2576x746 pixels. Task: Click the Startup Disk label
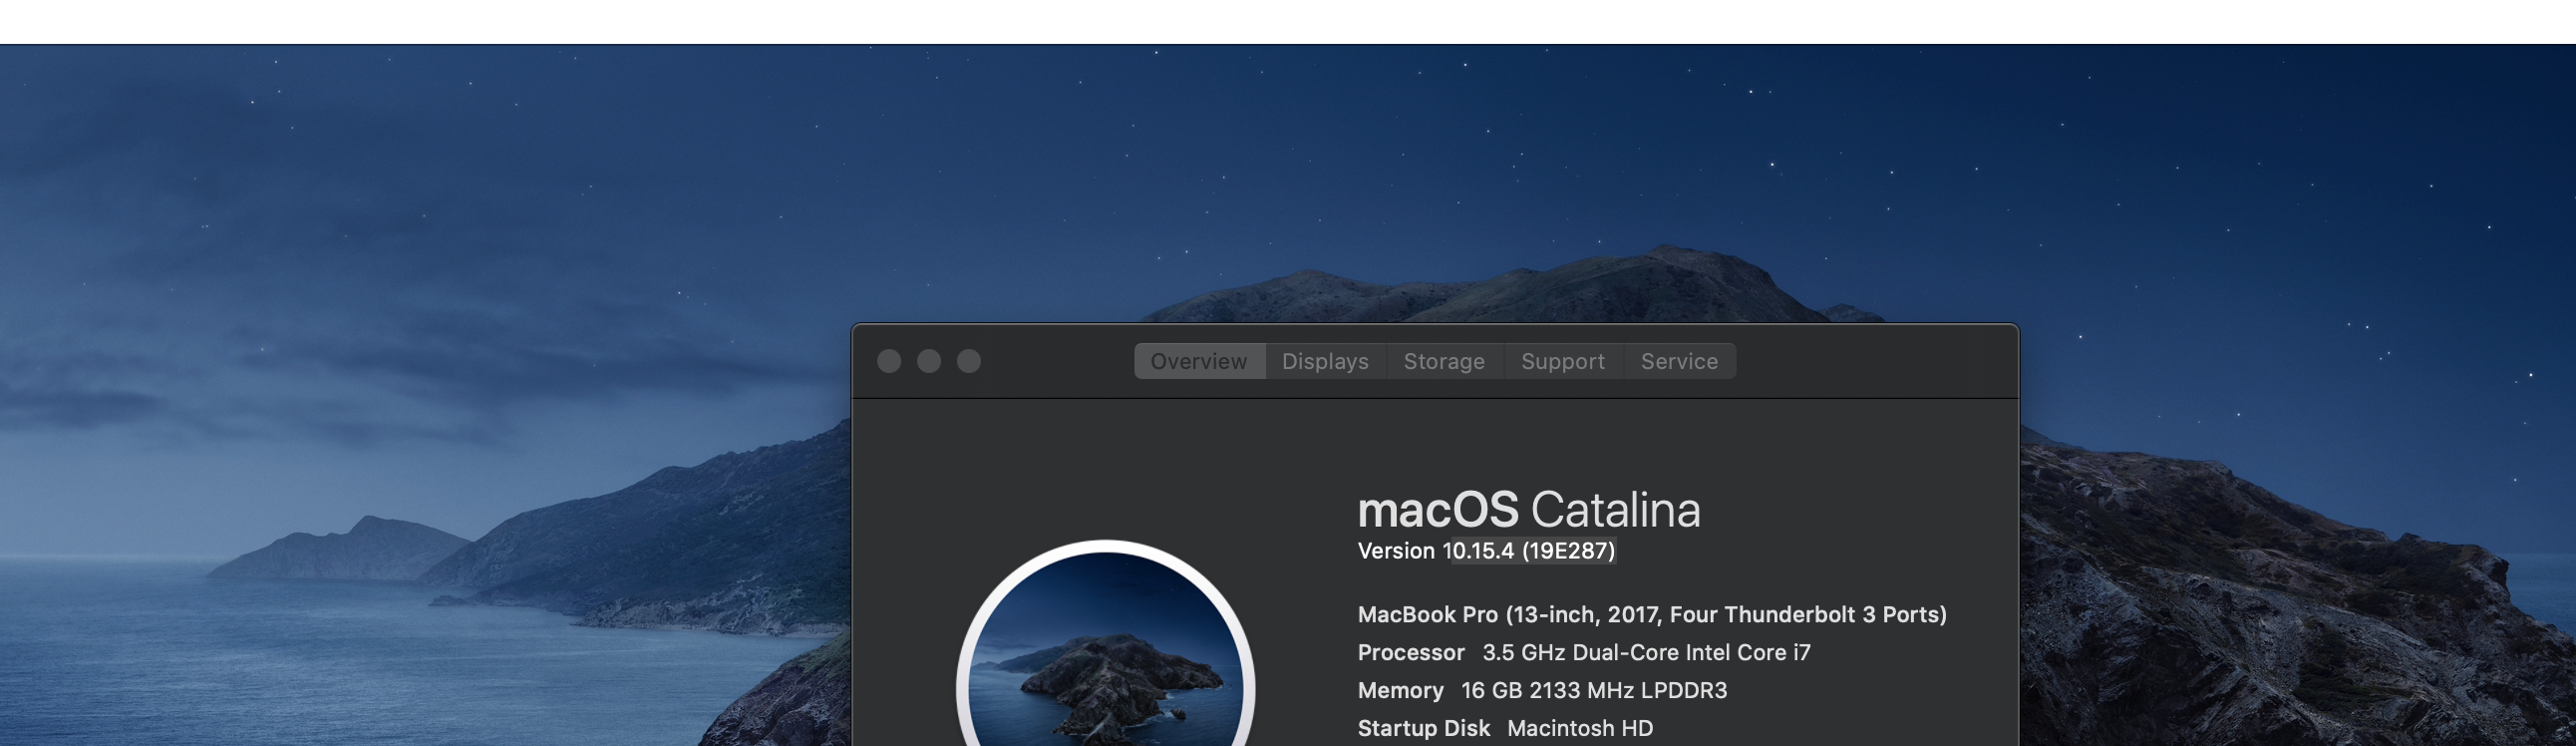[1423, 729]
